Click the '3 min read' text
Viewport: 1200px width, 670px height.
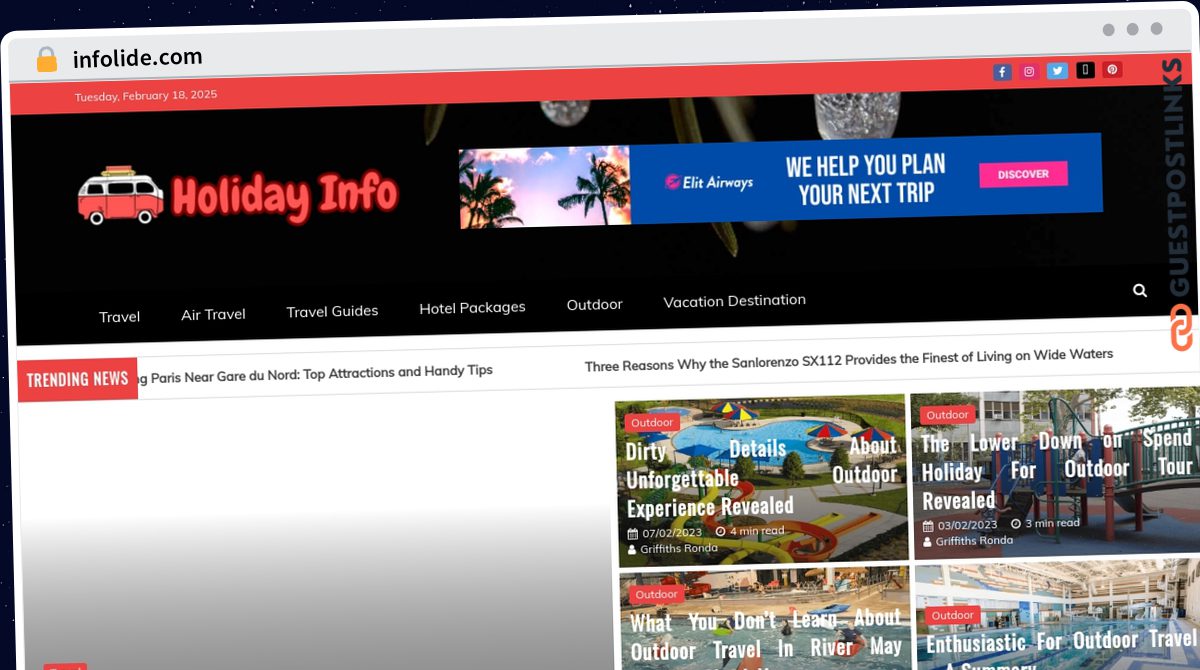[1053, 522]
